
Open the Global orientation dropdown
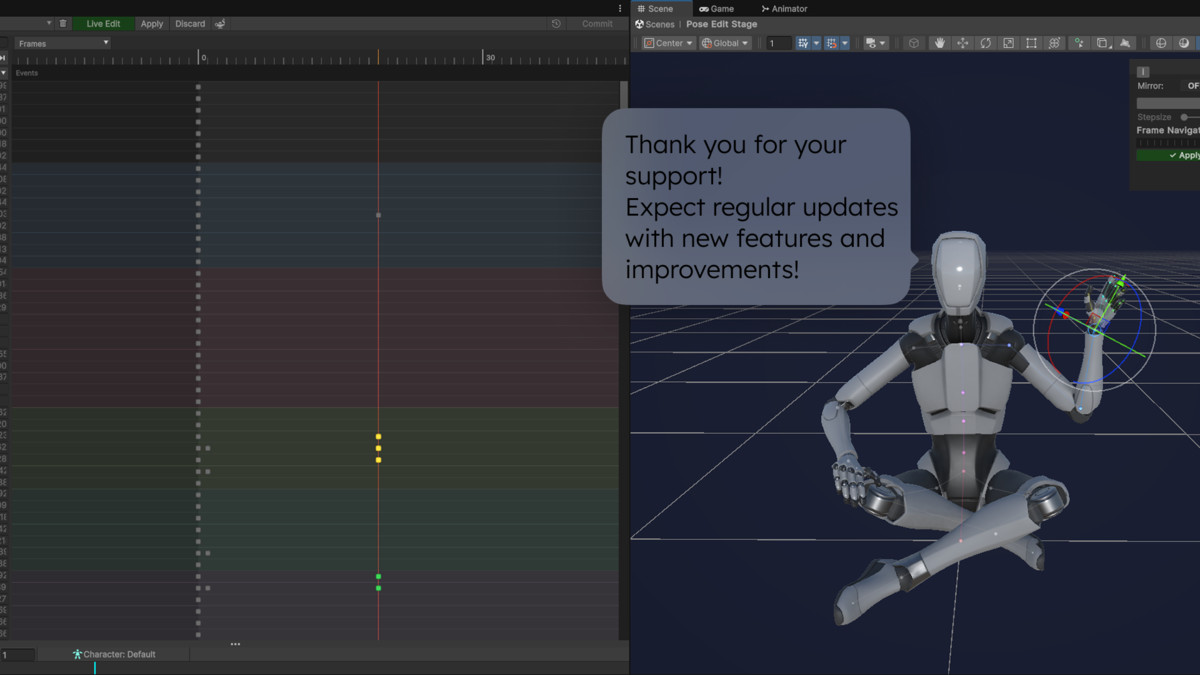[725, 43]
